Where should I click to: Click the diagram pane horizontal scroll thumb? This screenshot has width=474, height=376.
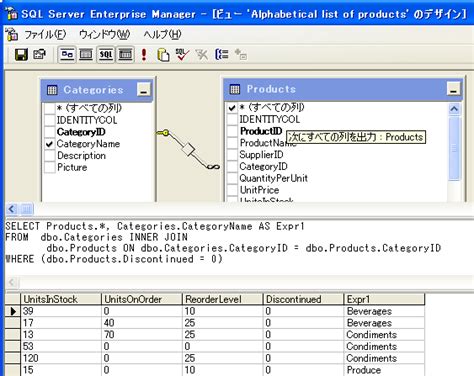click(27, 209)
